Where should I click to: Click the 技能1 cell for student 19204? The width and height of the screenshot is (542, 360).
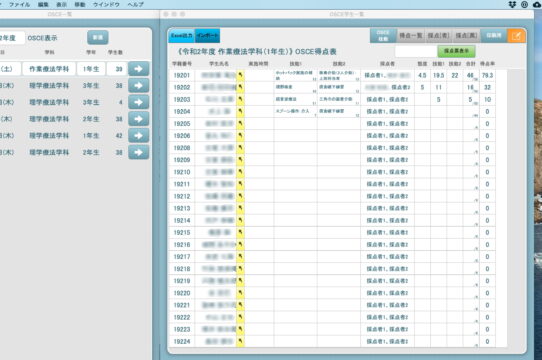click(296, 111)
